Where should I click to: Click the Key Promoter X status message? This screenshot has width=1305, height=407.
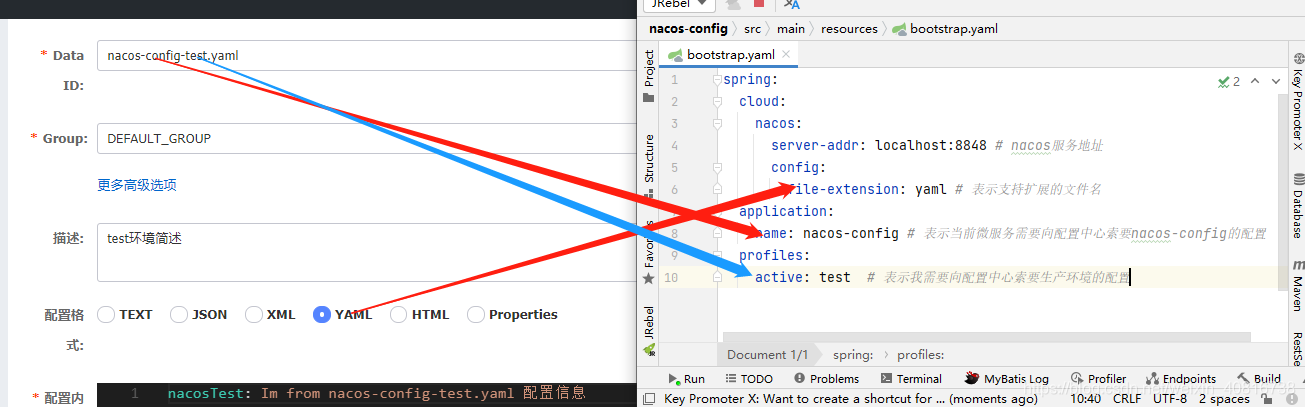(850, 398)
